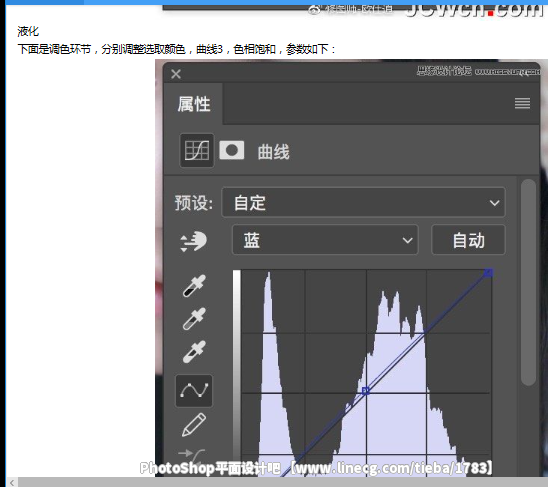Pick the black point eyedropper
Viewport: 548px width, 487px height.
tap(194, 286)
